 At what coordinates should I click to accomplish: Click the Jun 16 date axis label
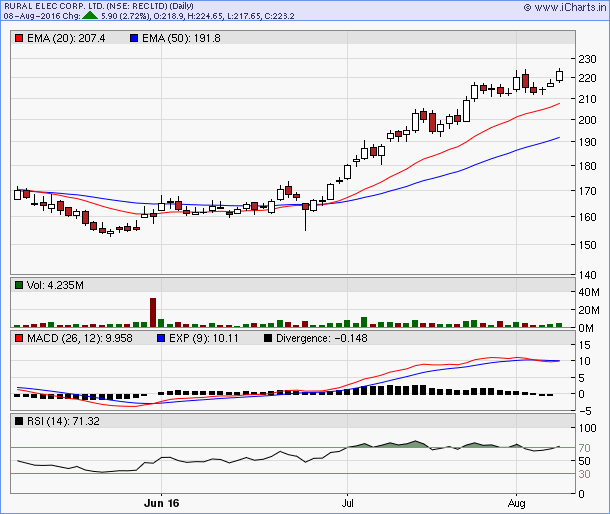coord(161,503)
